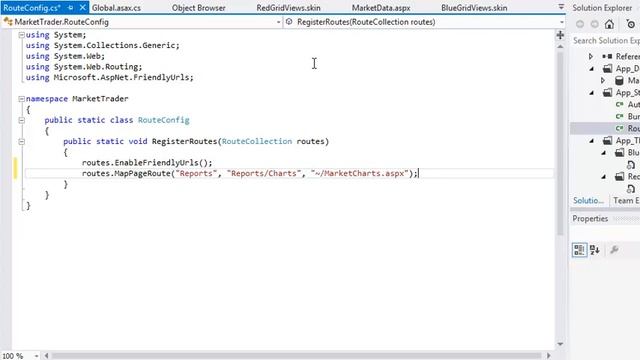Collapse the namespace MarketTrader region
640x360 pixels.
click(22, 99)
